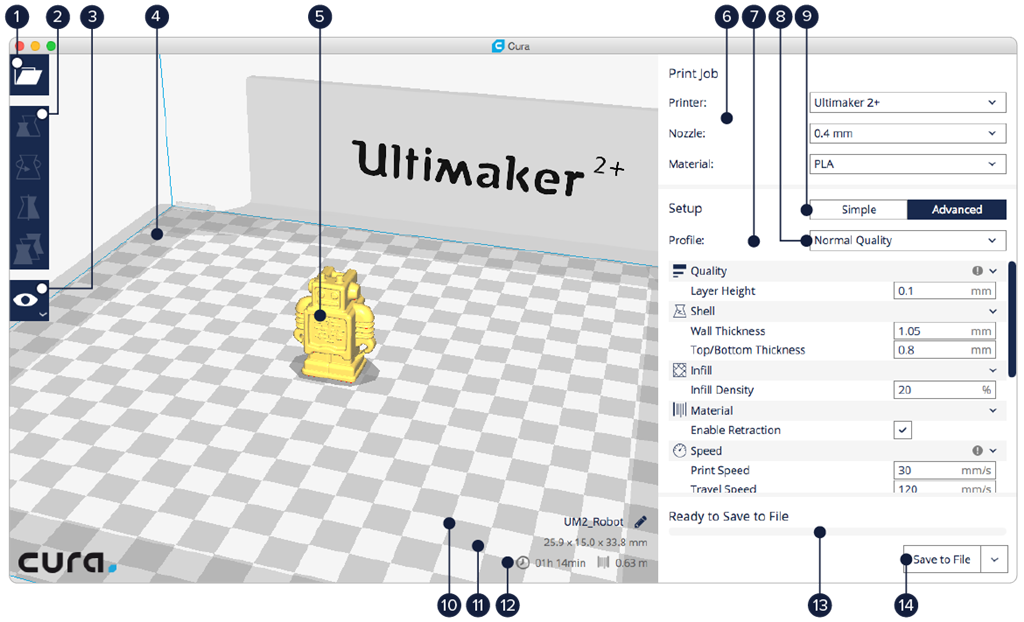Click the Travel Speed input field
1024x622 pixels.
[x=944, y=487]
